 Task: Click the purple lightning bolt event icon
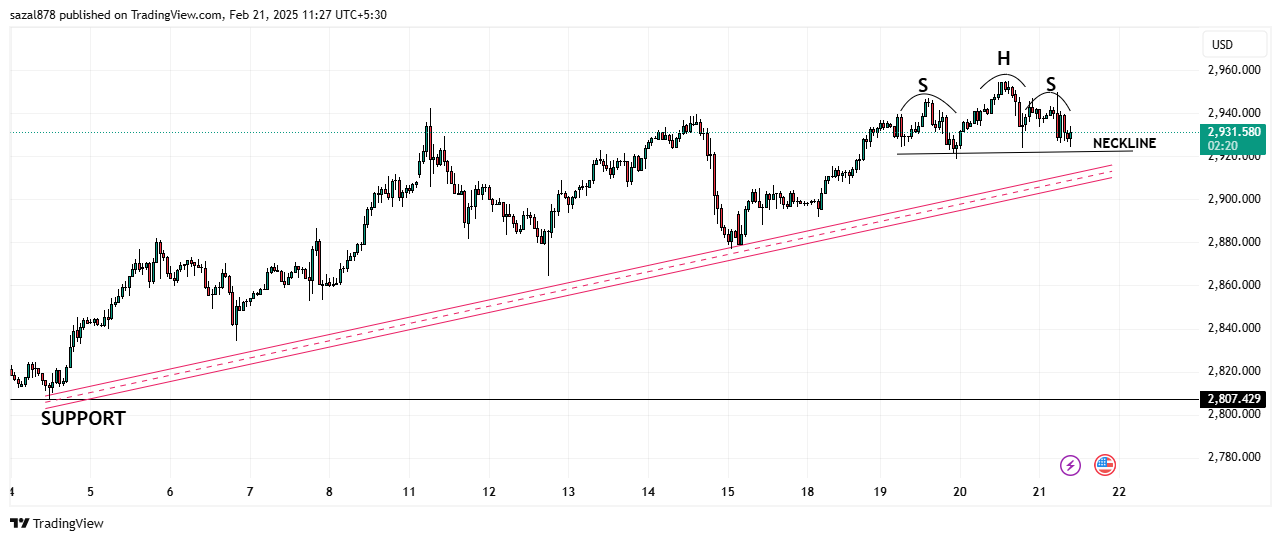click(1071, 465)
